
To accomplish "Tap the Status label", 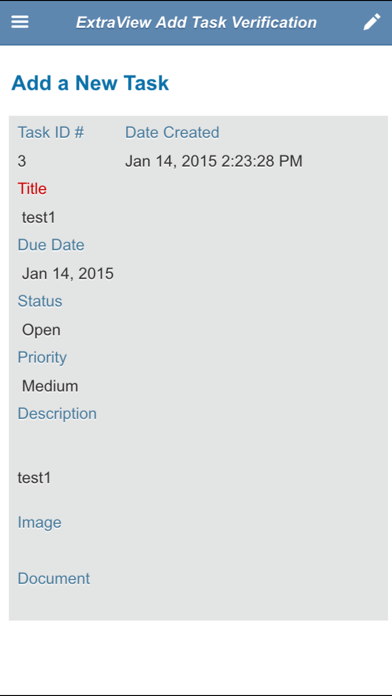I will pos(40,301).
